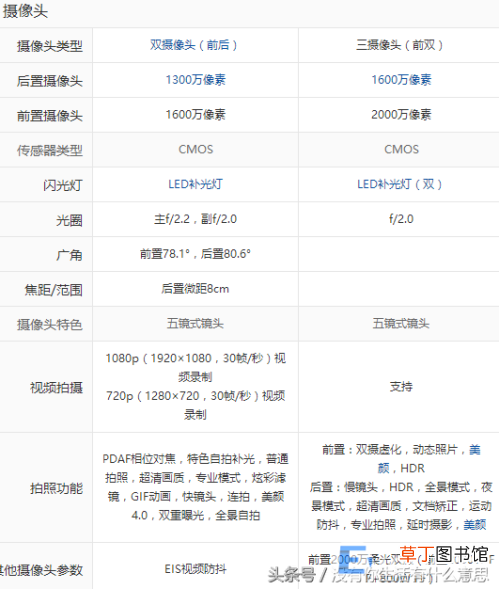The height and width of the screenshot is (589, 499).
Task: Select the 支持 cell in the 视频拍摄 row
Action: [x=401, y=386]
